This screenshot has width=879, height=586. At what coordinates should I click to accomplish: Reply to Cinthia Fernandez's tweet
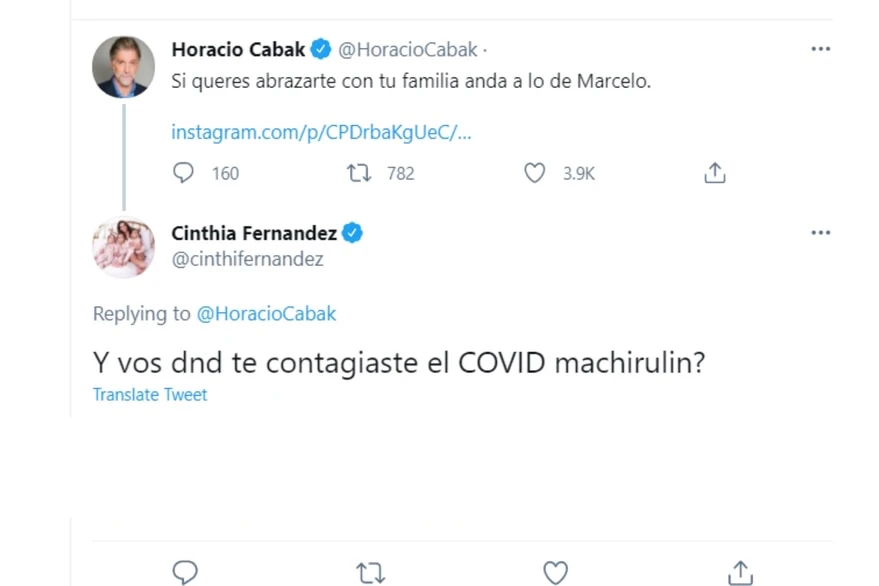(184, 572)
